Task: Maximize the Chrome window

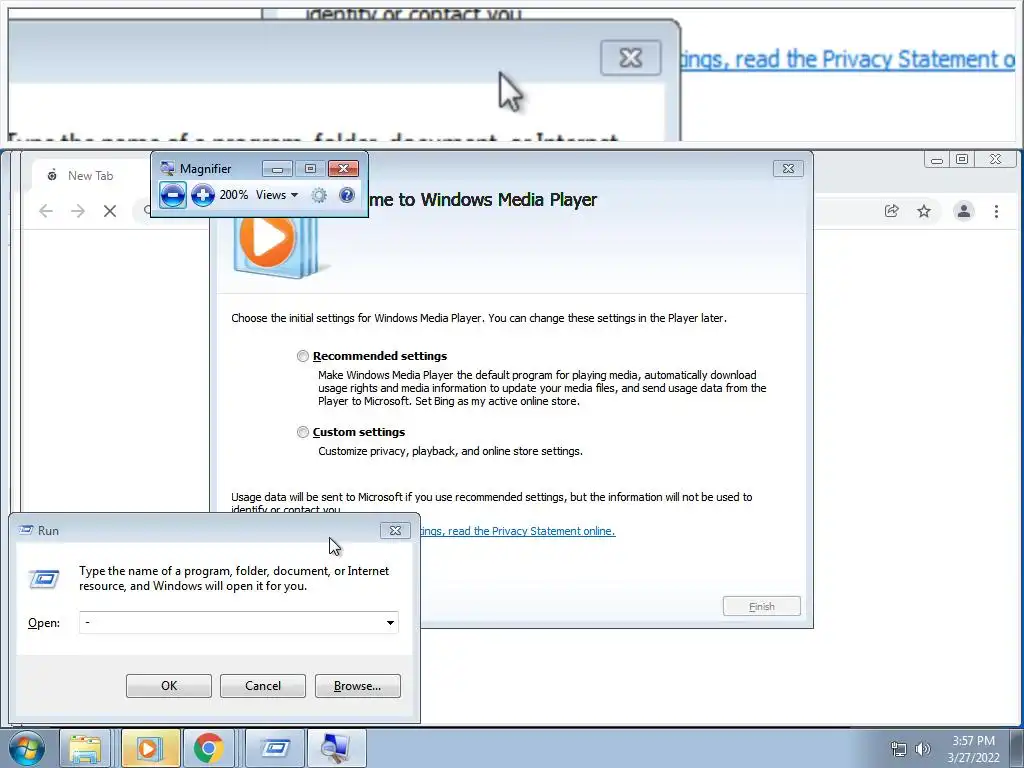Action: coord(961,159)
